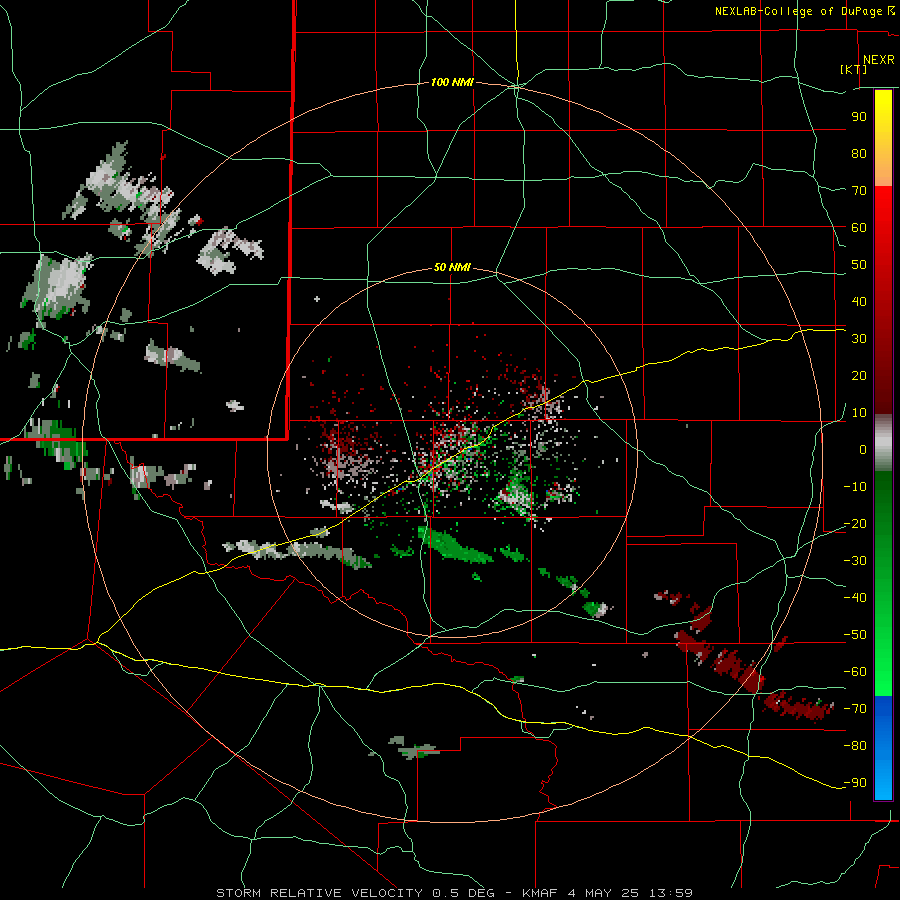Select the -30 value on the velocity scale

[x=855, y=561]
